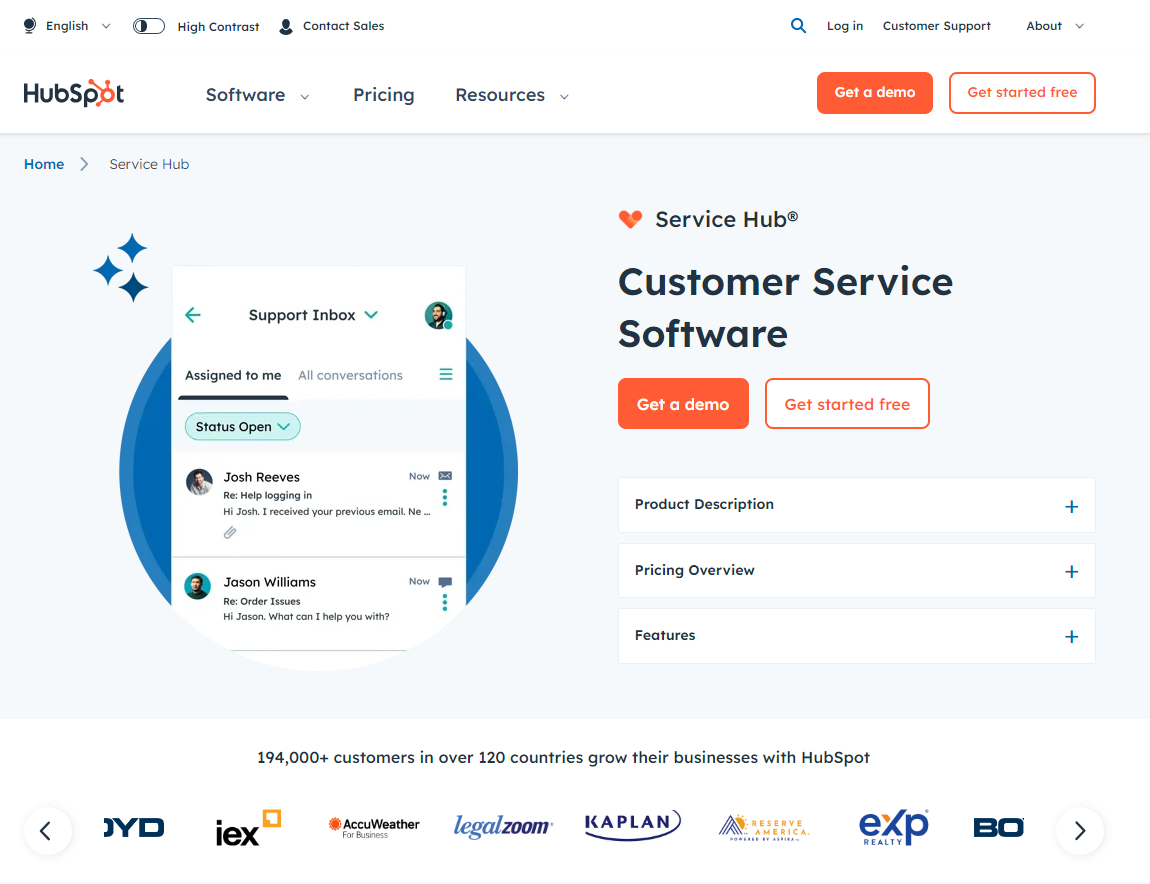The height and width of the screenshot is (884, 1150).
Task: Click the Customer Service Software heading
Action: 785,307
